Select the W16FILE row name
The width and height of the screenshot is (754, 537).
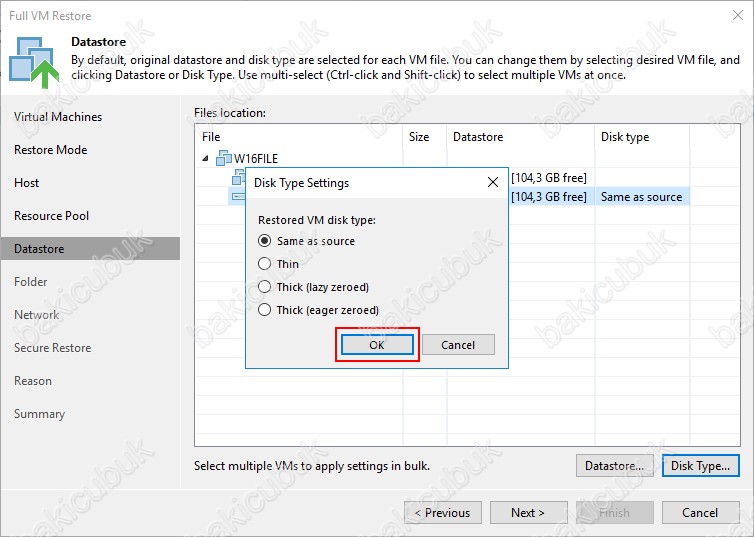(x=256, y=158)
